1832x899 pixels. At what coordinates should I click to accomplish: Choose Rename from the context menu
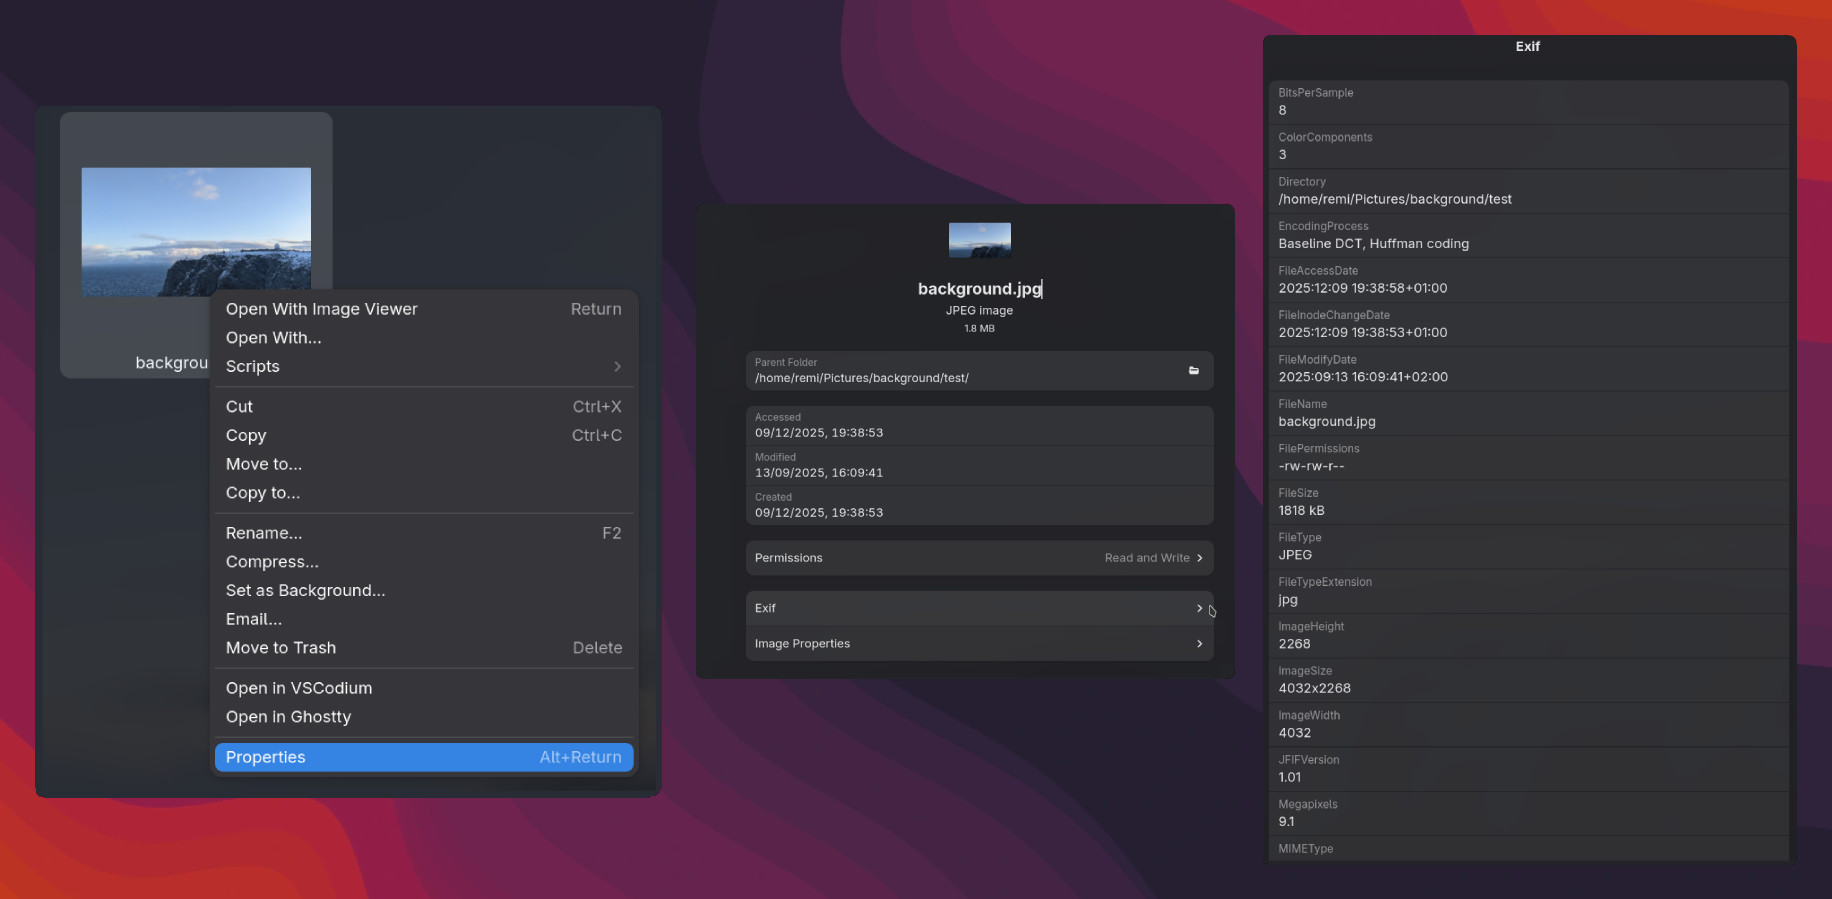tap(264, 533)
